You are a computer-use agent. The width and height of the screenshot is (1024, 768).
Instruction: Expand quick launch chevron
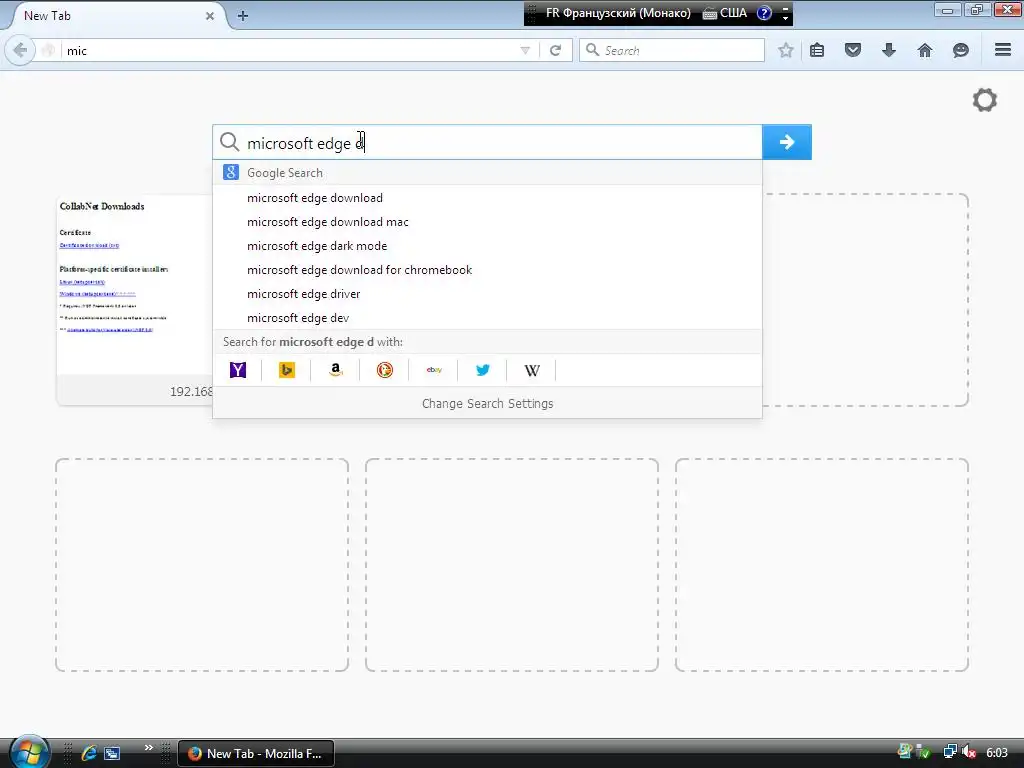(x=149, y=747)
